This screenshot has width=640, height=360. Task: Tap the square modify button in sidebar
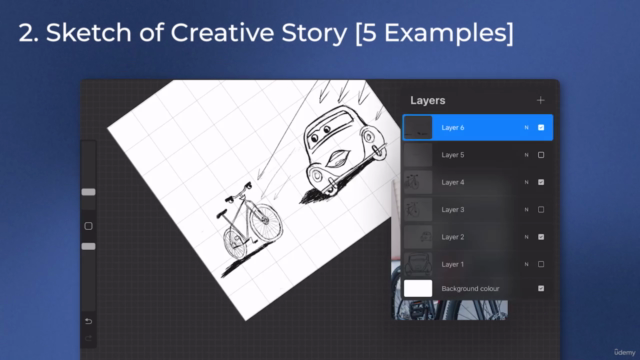click(88, 226)
